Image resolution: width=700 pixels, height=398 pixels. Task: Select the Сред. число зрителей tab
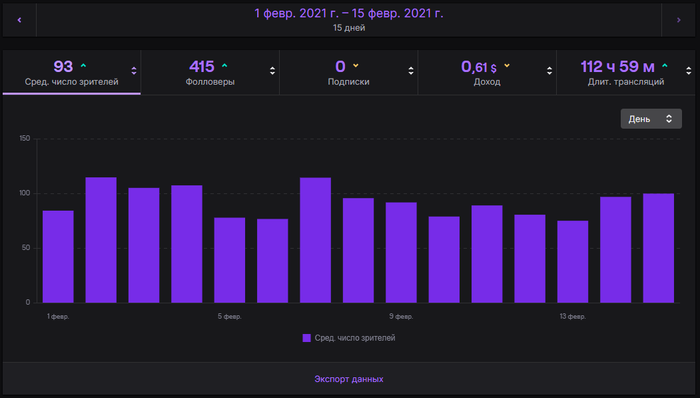point(71,72)
